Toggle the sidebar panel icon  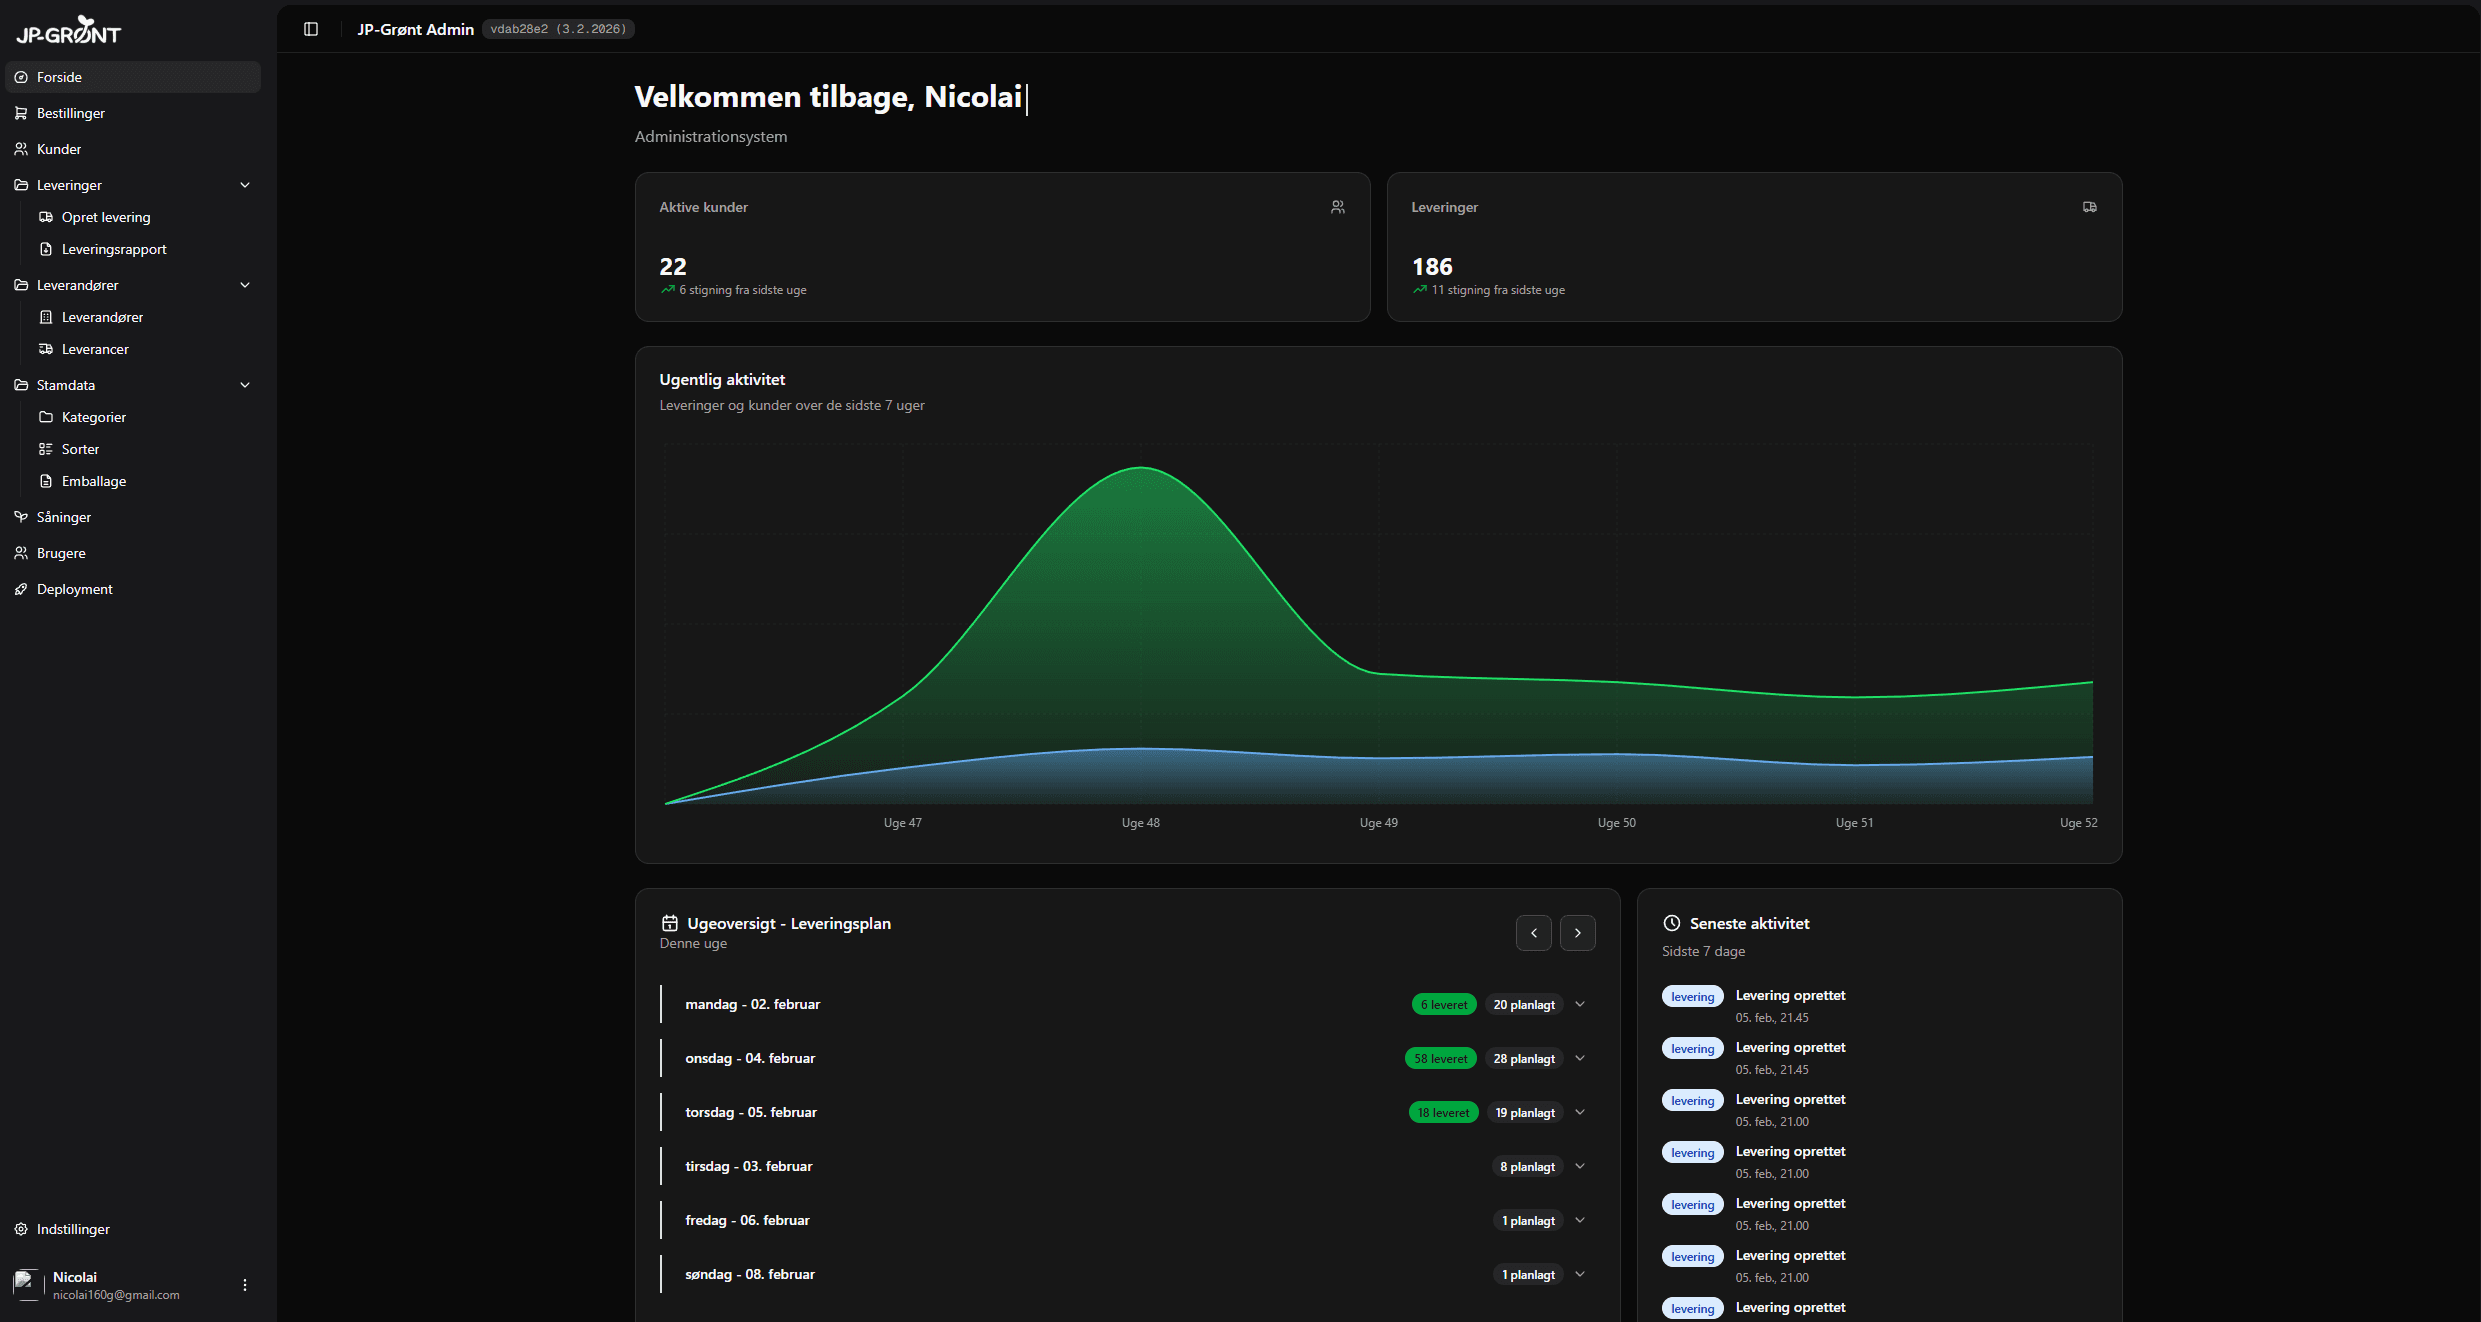click(x=311, y=29)
